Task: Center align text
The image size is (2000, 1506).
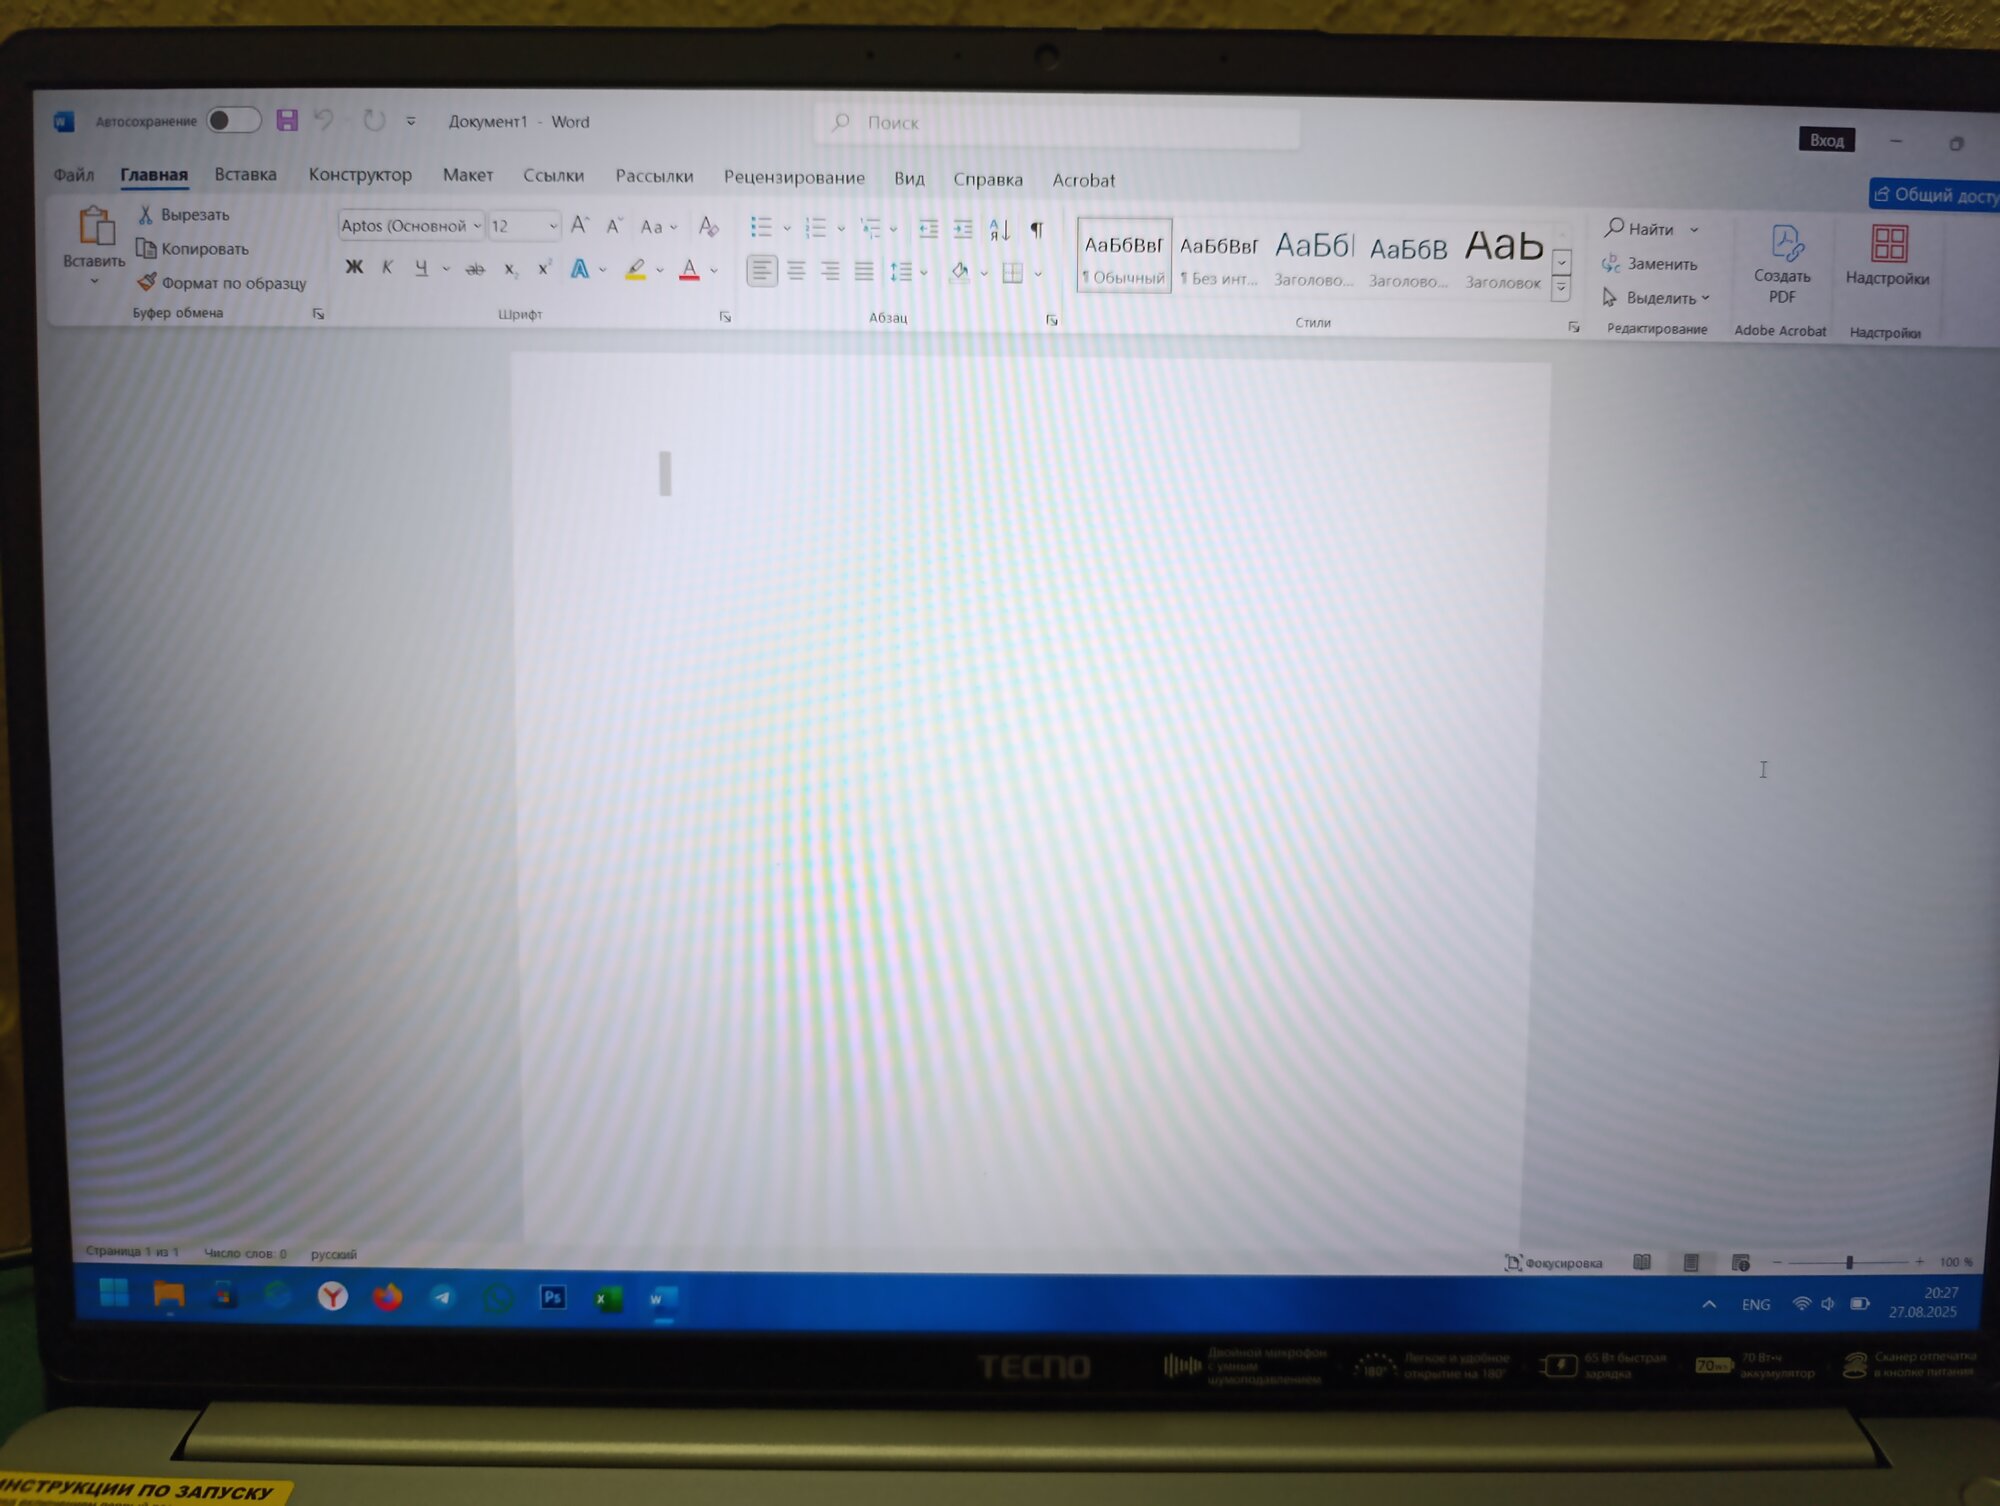Action: pos(796,271)
